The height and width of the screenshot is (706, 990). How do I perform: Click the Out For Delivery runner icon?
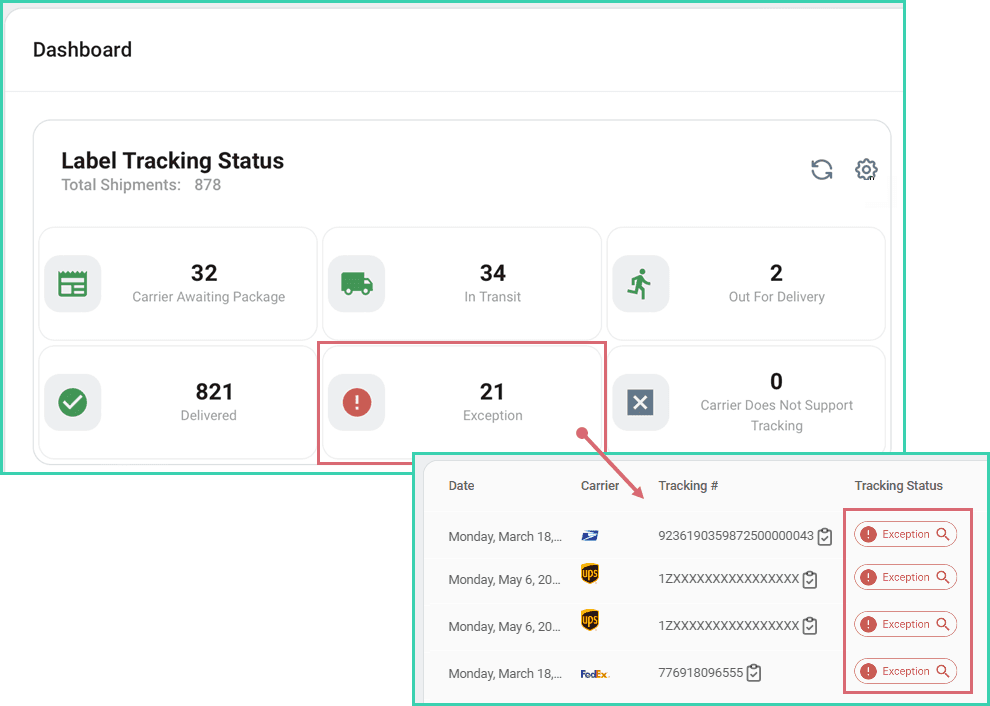click(640, 284)
